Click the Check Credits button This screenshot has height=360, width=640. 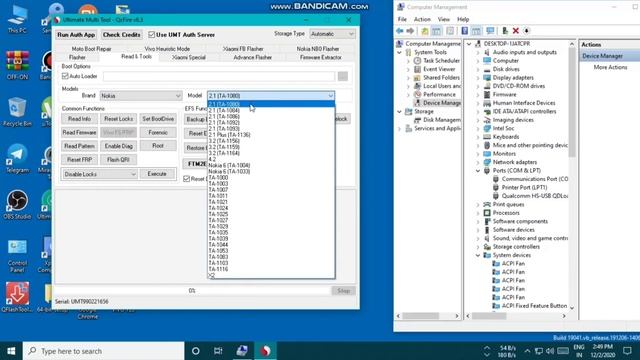(122, 35)
